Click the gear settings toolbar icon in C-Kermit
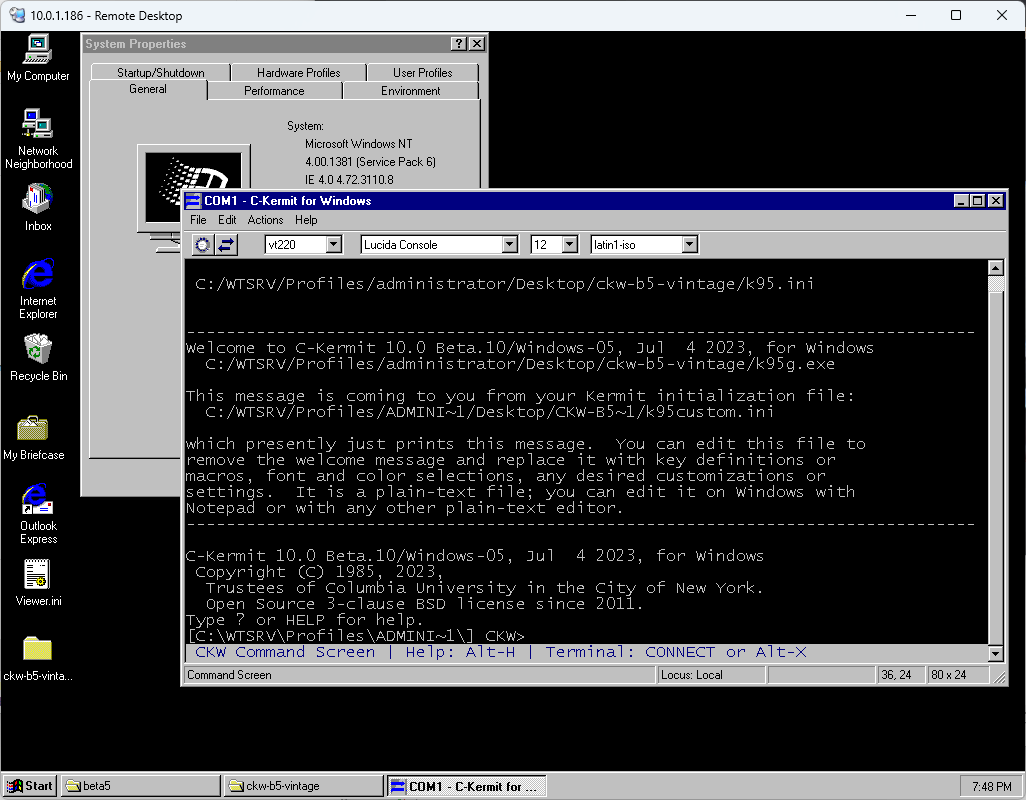This screenshot has height=800, width=1026. point(203,245)
